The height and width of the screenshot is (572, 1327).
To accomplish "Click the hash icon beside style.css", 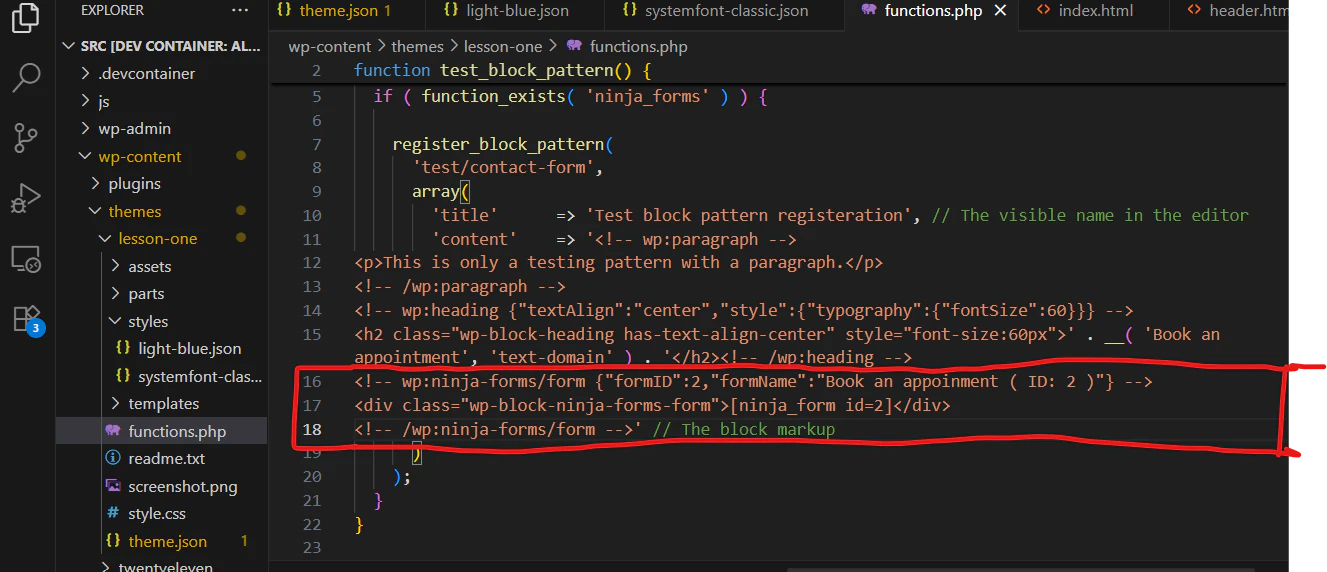I will click(x=113, y=514).
